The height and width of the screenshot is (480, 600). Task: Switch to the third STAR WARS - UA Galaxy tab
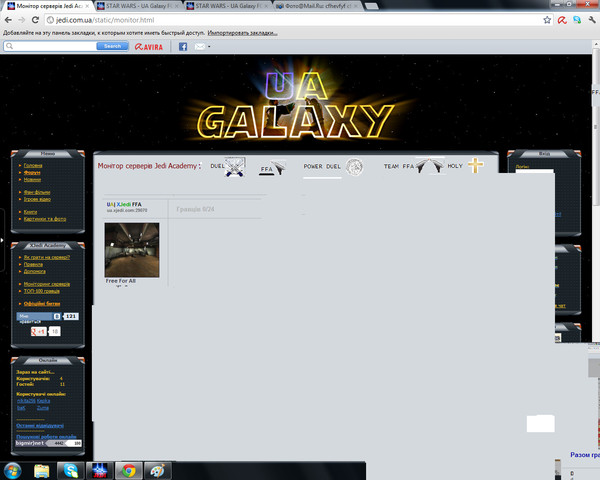point(227,6)
